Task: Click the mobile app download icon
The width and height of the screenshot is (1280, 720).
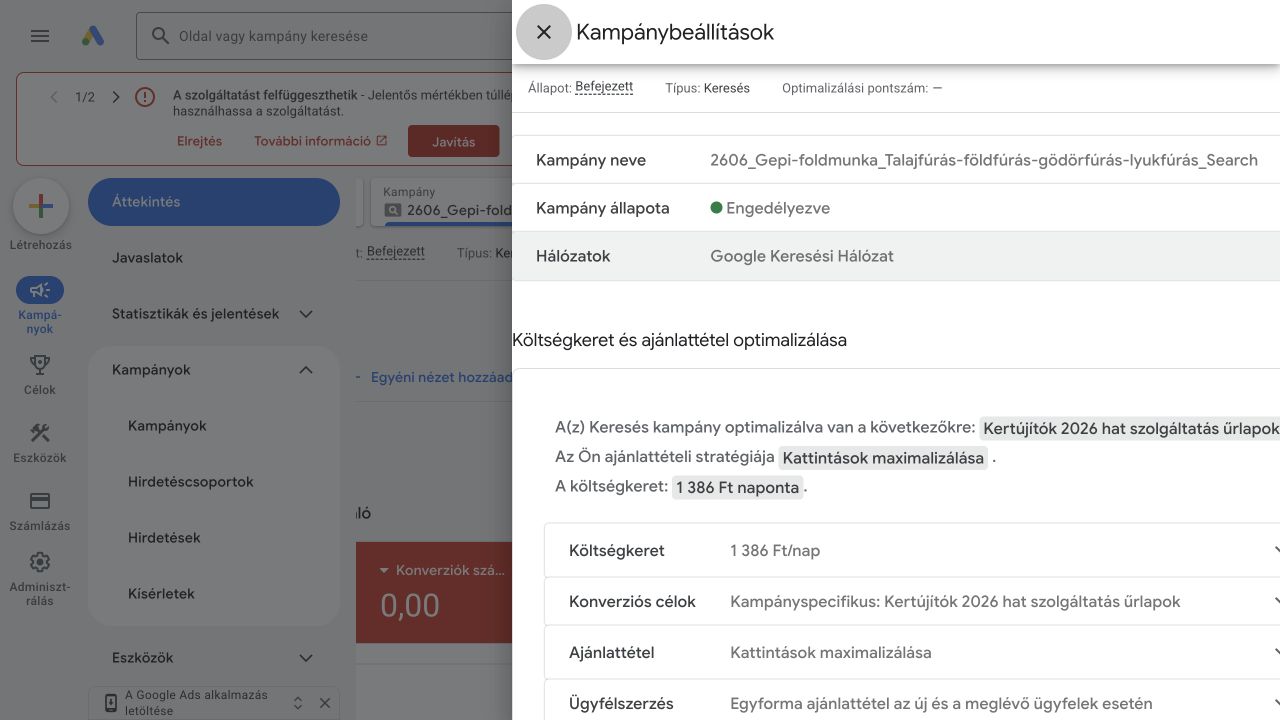Action: 110,703
